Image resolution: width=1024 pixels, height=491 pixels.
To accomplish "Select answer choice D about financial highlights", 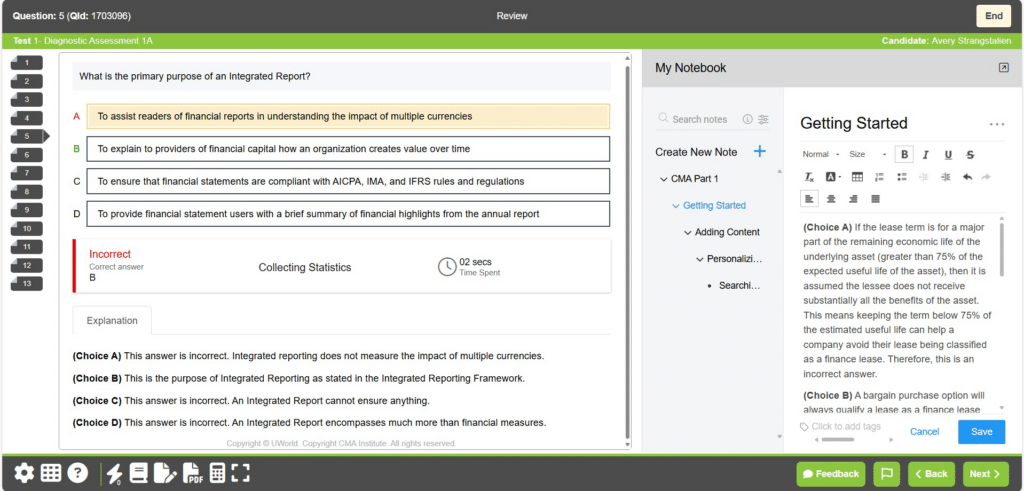I will pyautogui.click(x=348, y=214).
